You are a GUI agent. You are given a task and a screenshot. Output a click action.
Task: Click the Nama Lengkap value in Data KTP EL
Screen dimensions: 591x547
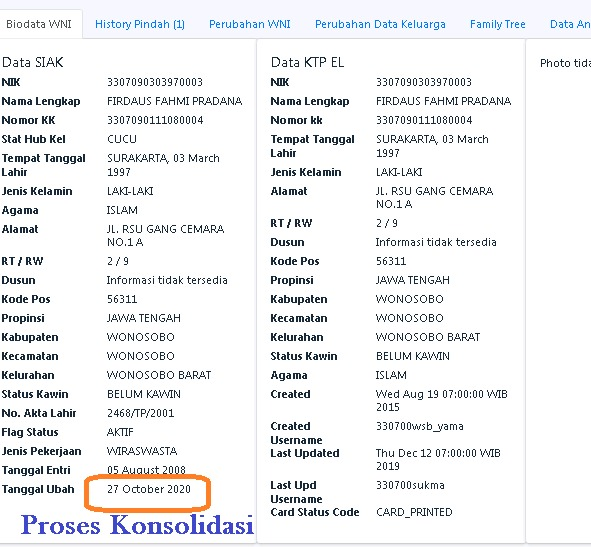pyautogui.click(x=444, y=101)
